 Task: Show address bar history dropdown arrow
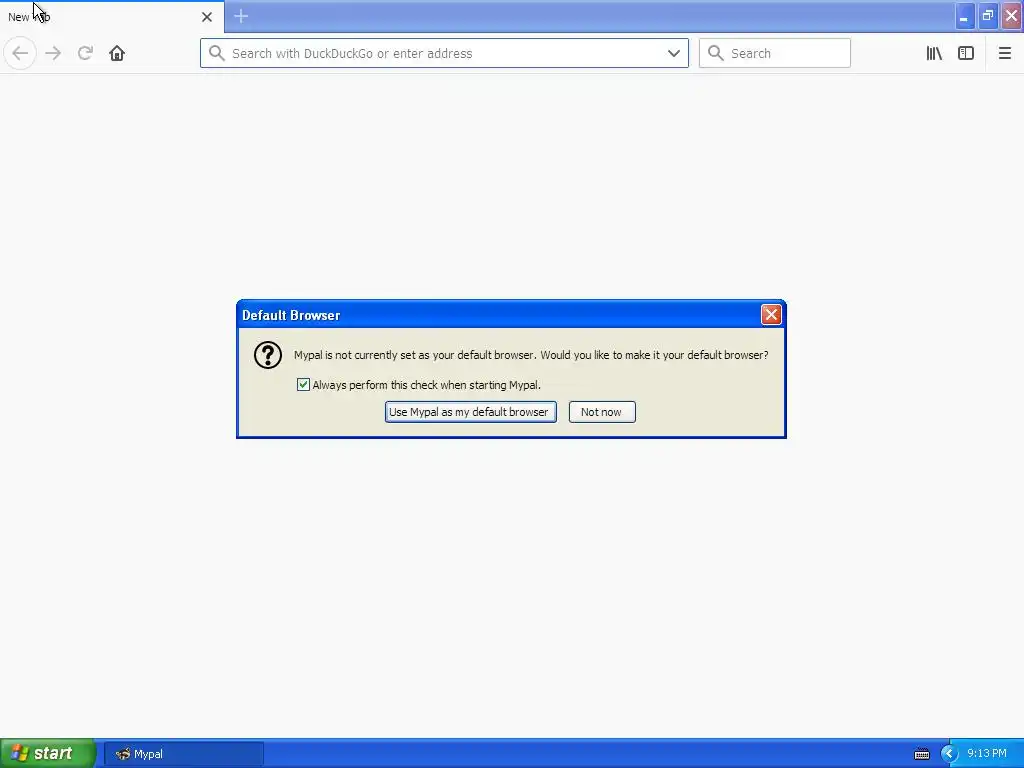674,53
